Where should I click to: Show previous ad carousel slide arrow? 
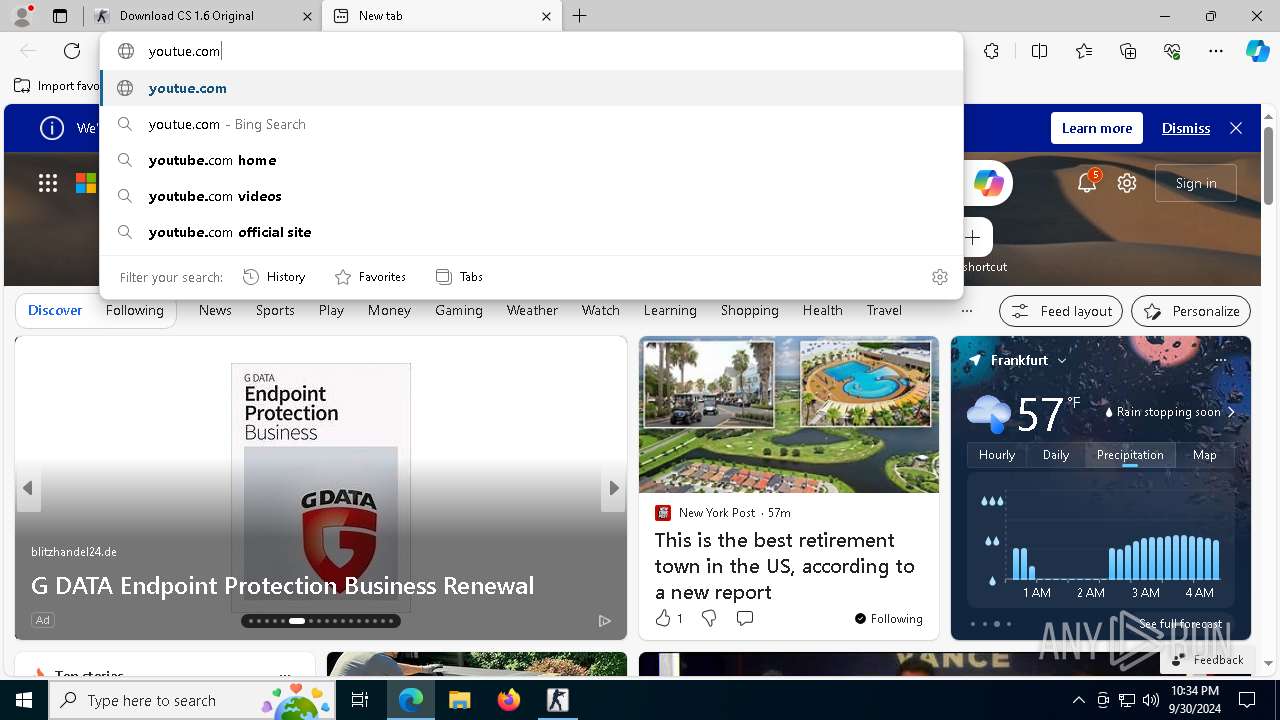click(x=28, y=488)
